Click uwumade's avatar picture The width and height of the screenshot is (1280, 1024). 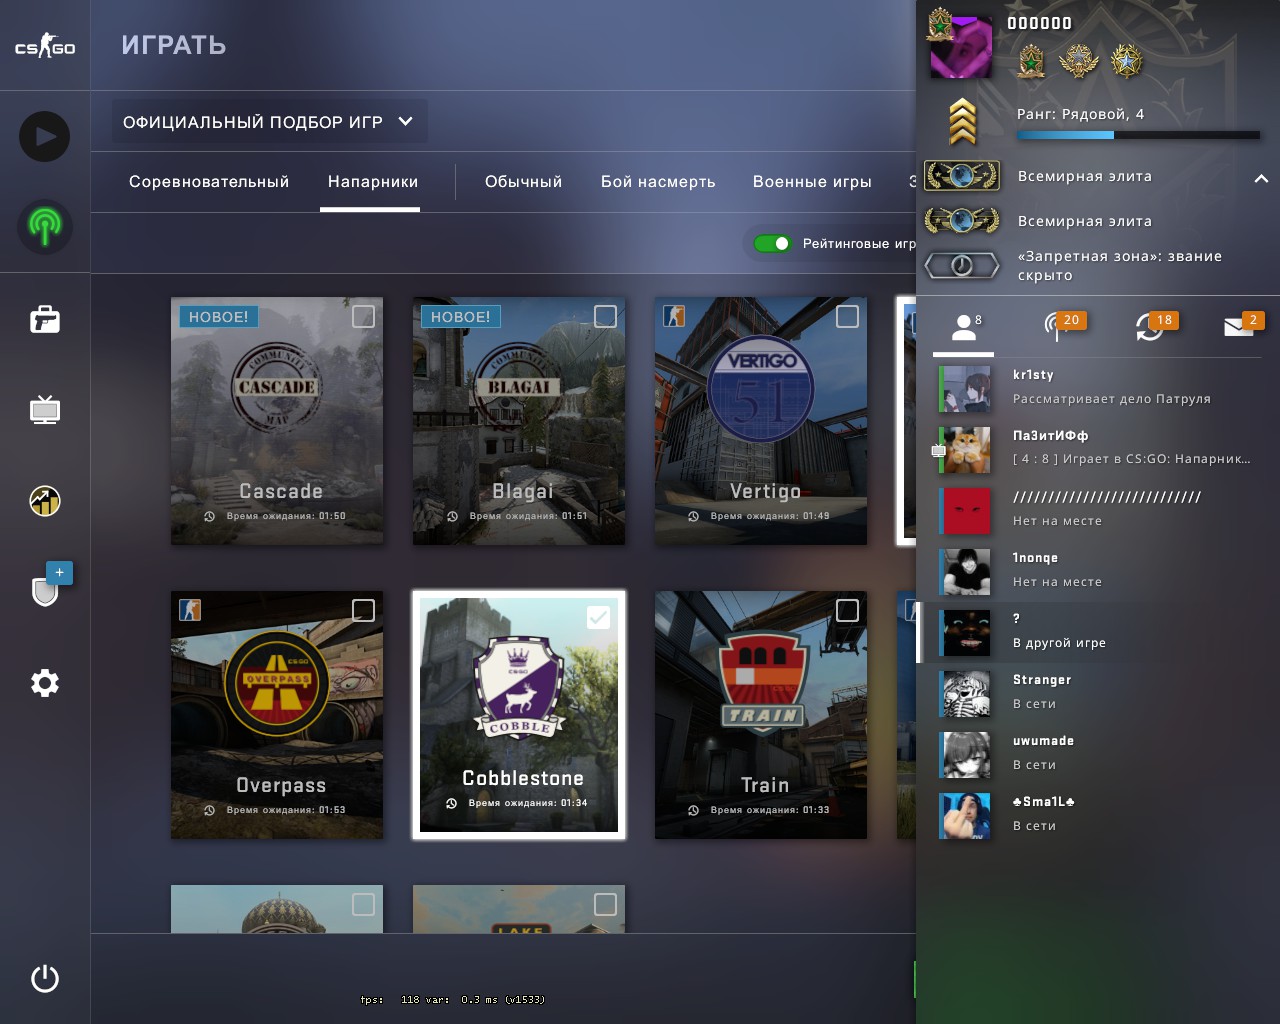point(966,755)
